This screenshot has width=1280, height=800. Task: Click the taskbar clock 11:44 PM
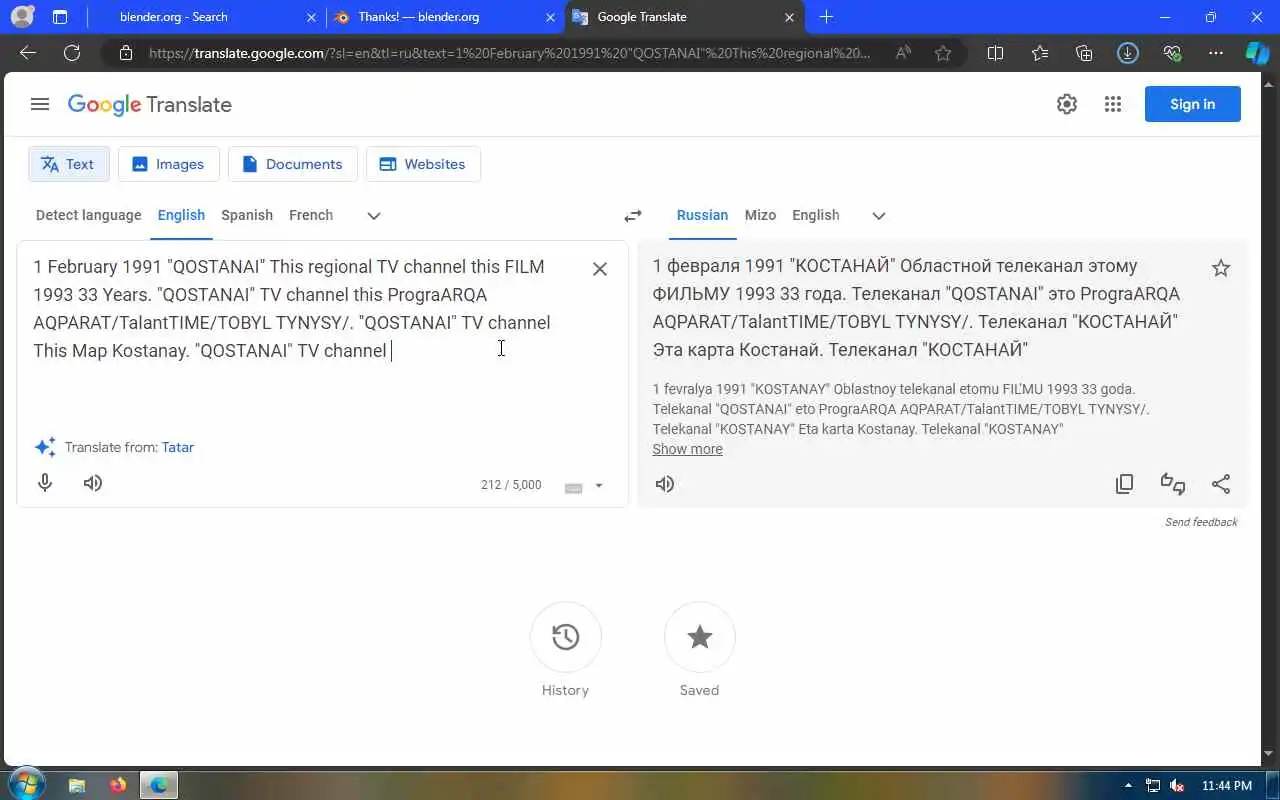1227,786
